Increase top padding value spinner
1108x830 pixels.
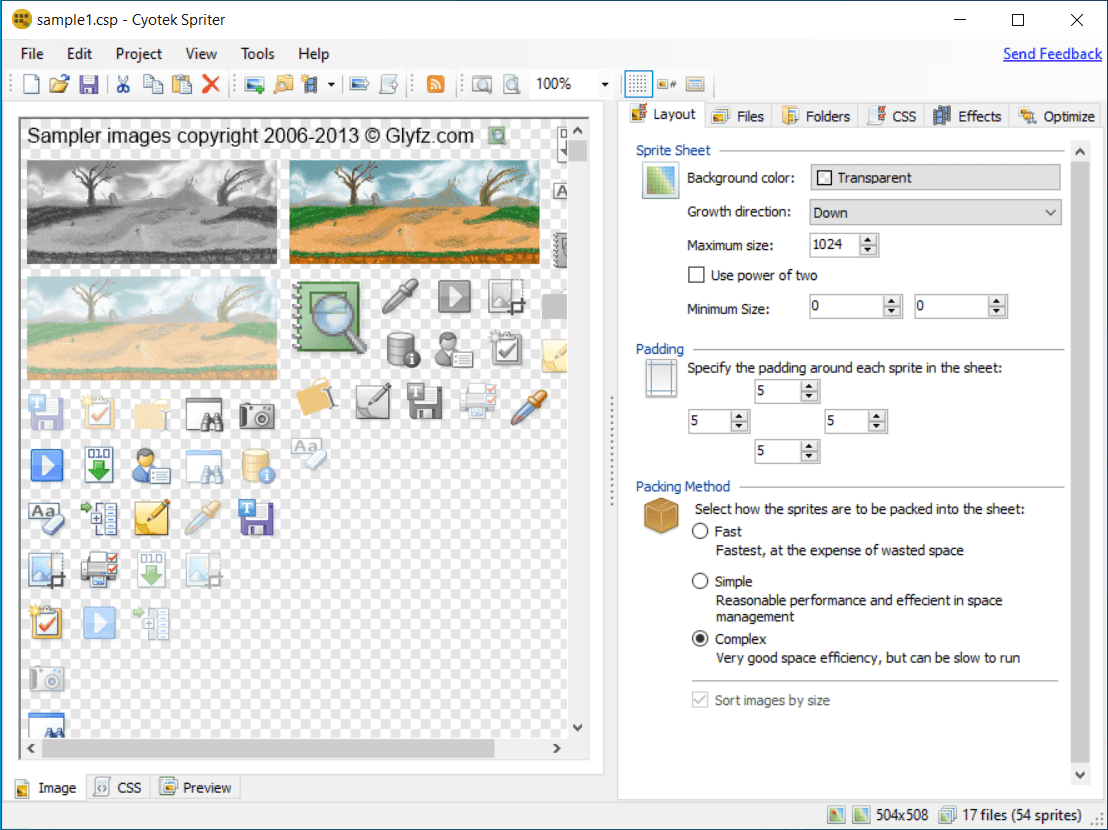(810, 386)
